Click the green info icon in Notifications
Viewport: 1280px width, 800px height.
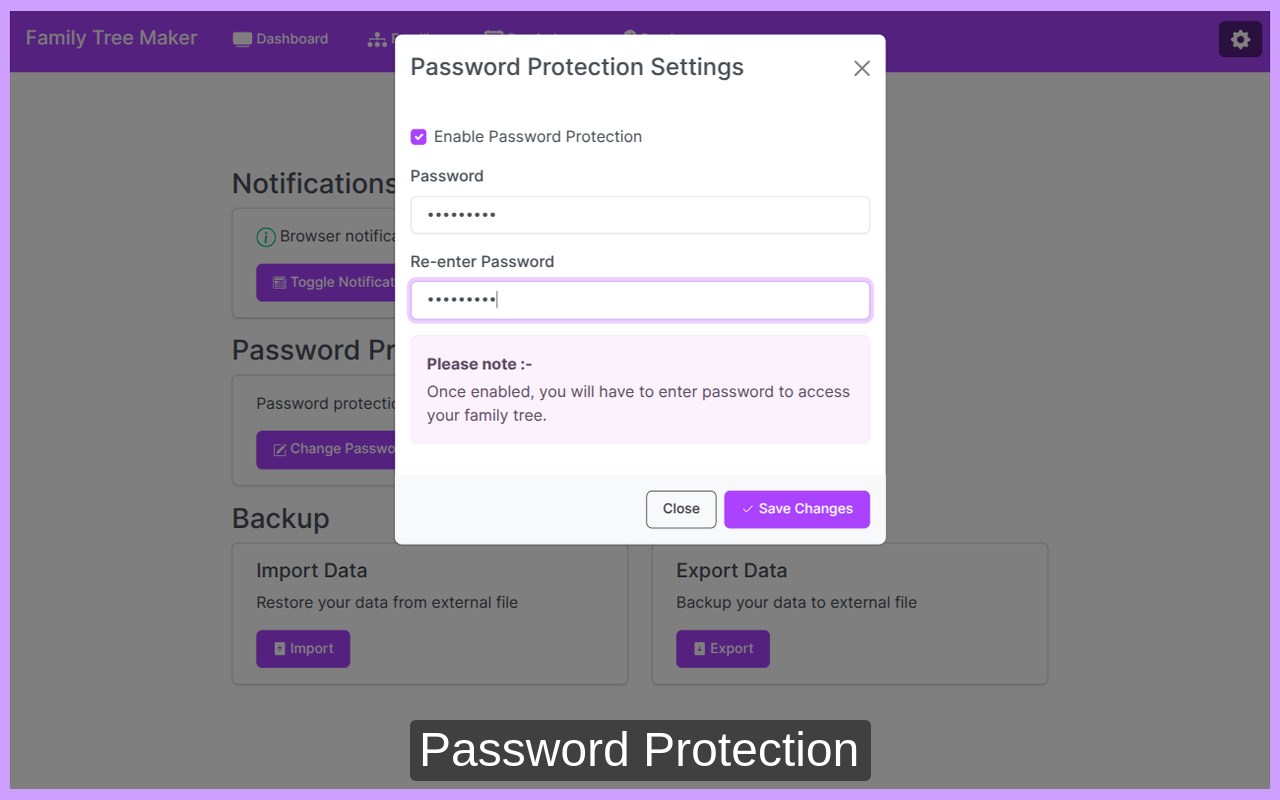[266, 237]
